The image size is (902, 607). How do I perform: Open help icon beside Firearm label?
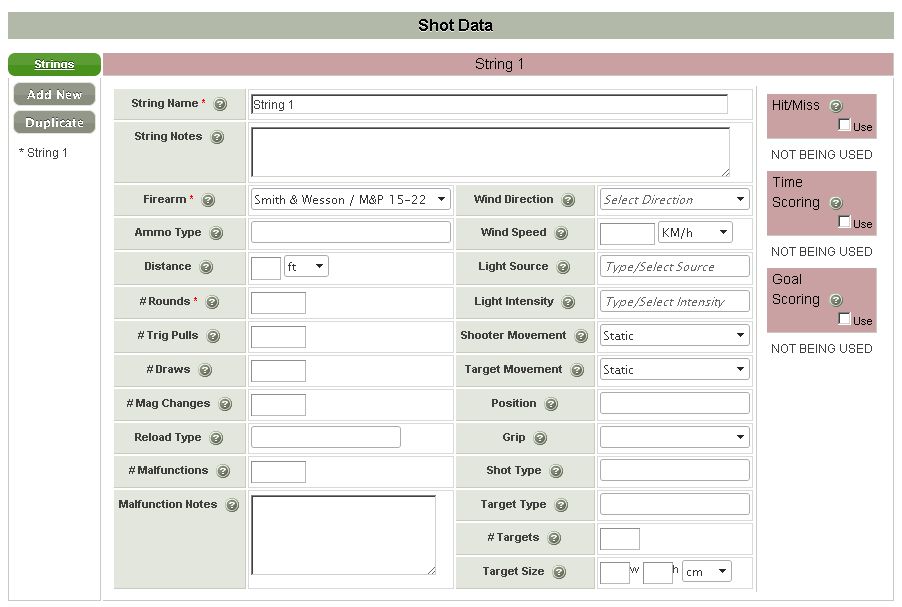pos(208,200)
